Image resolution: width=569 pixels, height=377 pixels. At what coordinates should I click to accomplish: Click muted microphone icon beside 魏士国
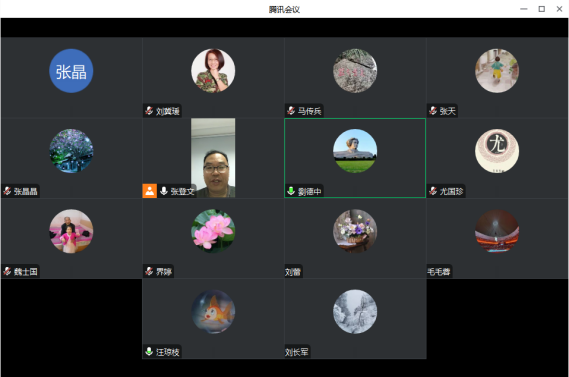(x=7, y=271)
